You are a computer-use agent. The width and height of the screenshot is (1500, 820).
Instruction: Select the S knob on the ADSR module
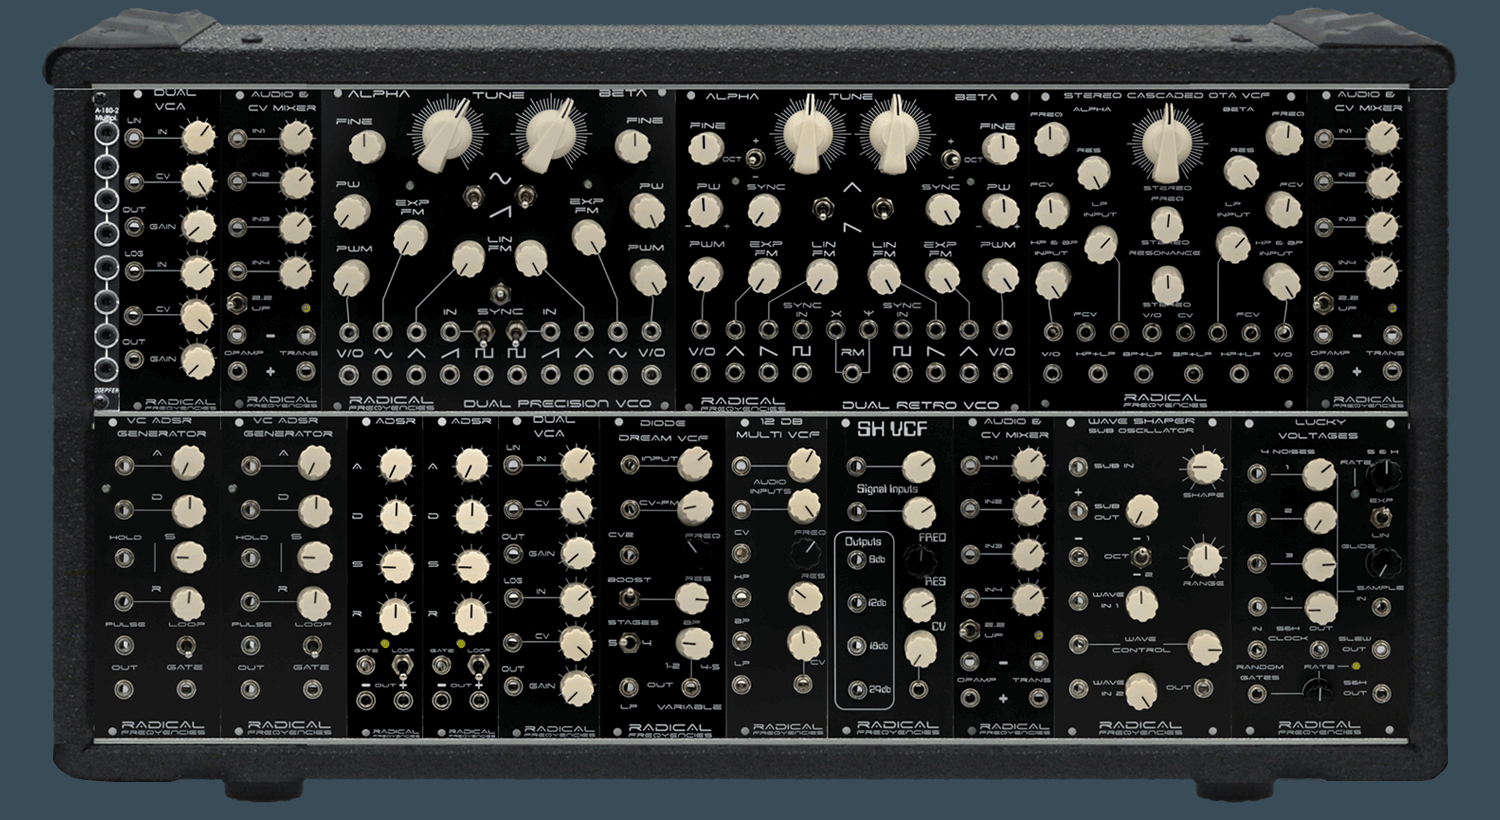click(x=397, y=563)
